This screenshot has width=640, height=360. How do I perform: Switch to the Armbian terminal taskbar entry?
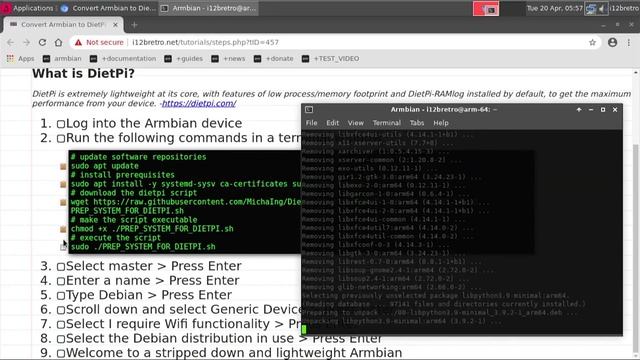tap(208, 8)
